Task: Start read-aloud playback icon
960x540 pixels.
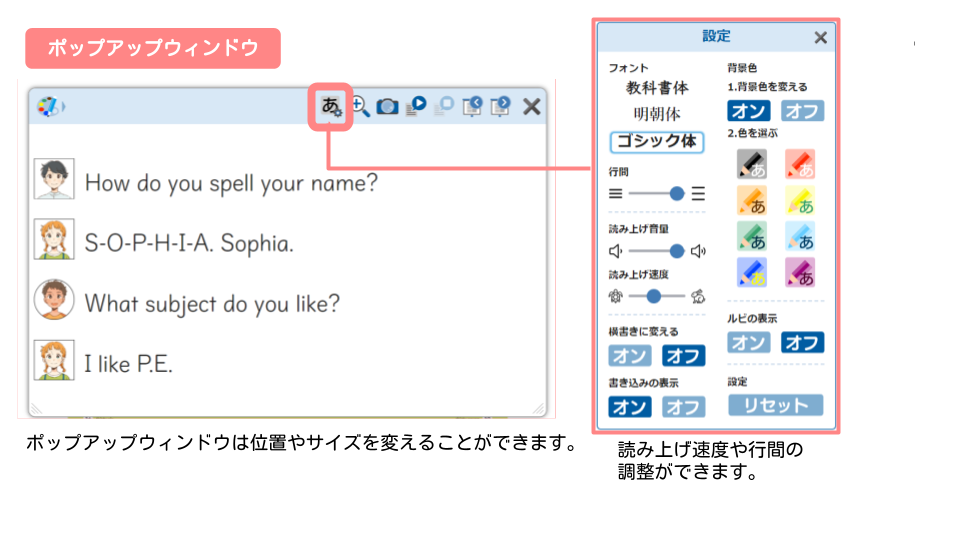Action: click(x=416, y=105)
